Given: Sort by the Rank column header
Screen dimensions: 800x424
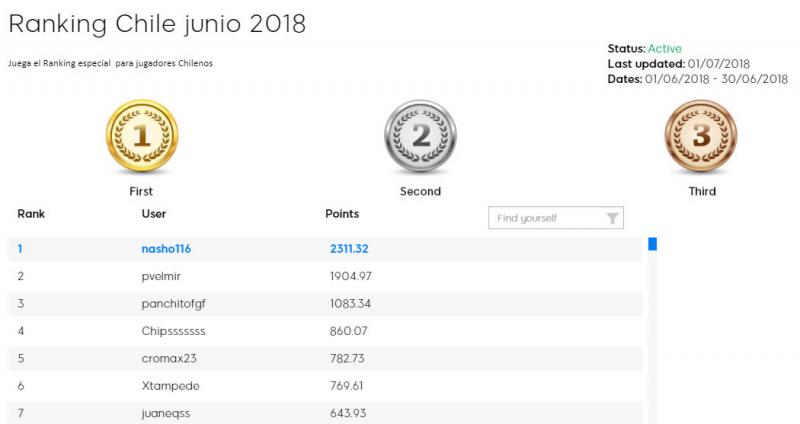Looking at the screenshot, I should pyautogui.click(x=31, y=214).
